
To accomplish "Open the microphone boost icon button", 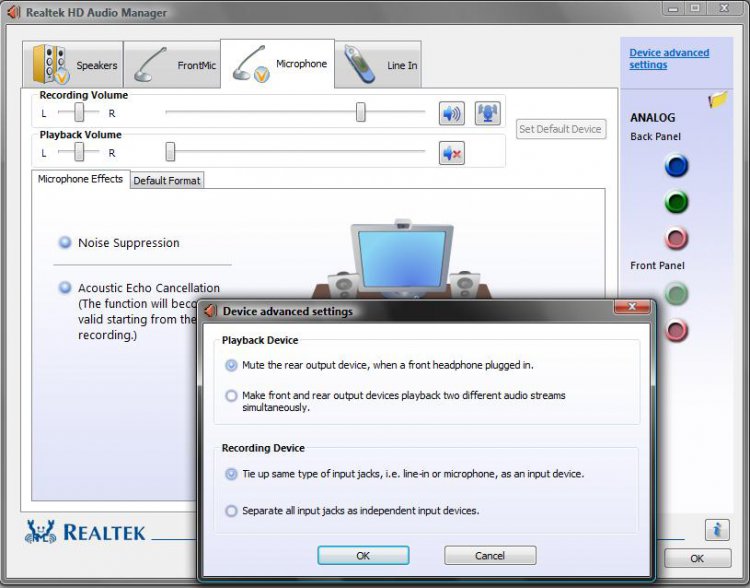I will (487, 113).
